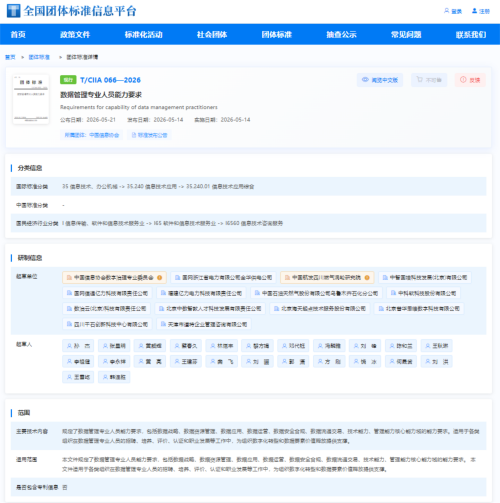The image size is (500, 503).
Task: Click the 阅览中文版 button
Action: click(380, 80)
